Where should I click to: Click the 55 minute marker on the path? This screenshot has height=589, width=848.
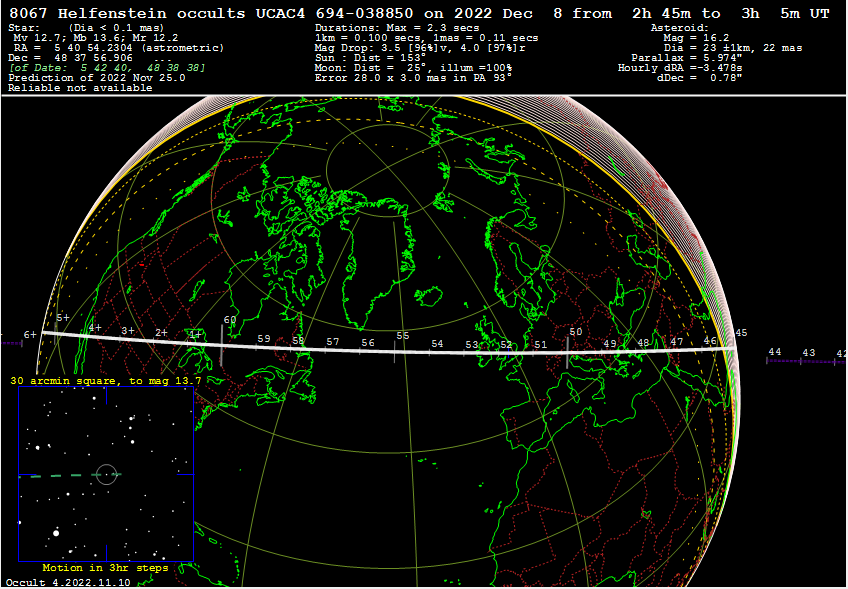[401, 336]
